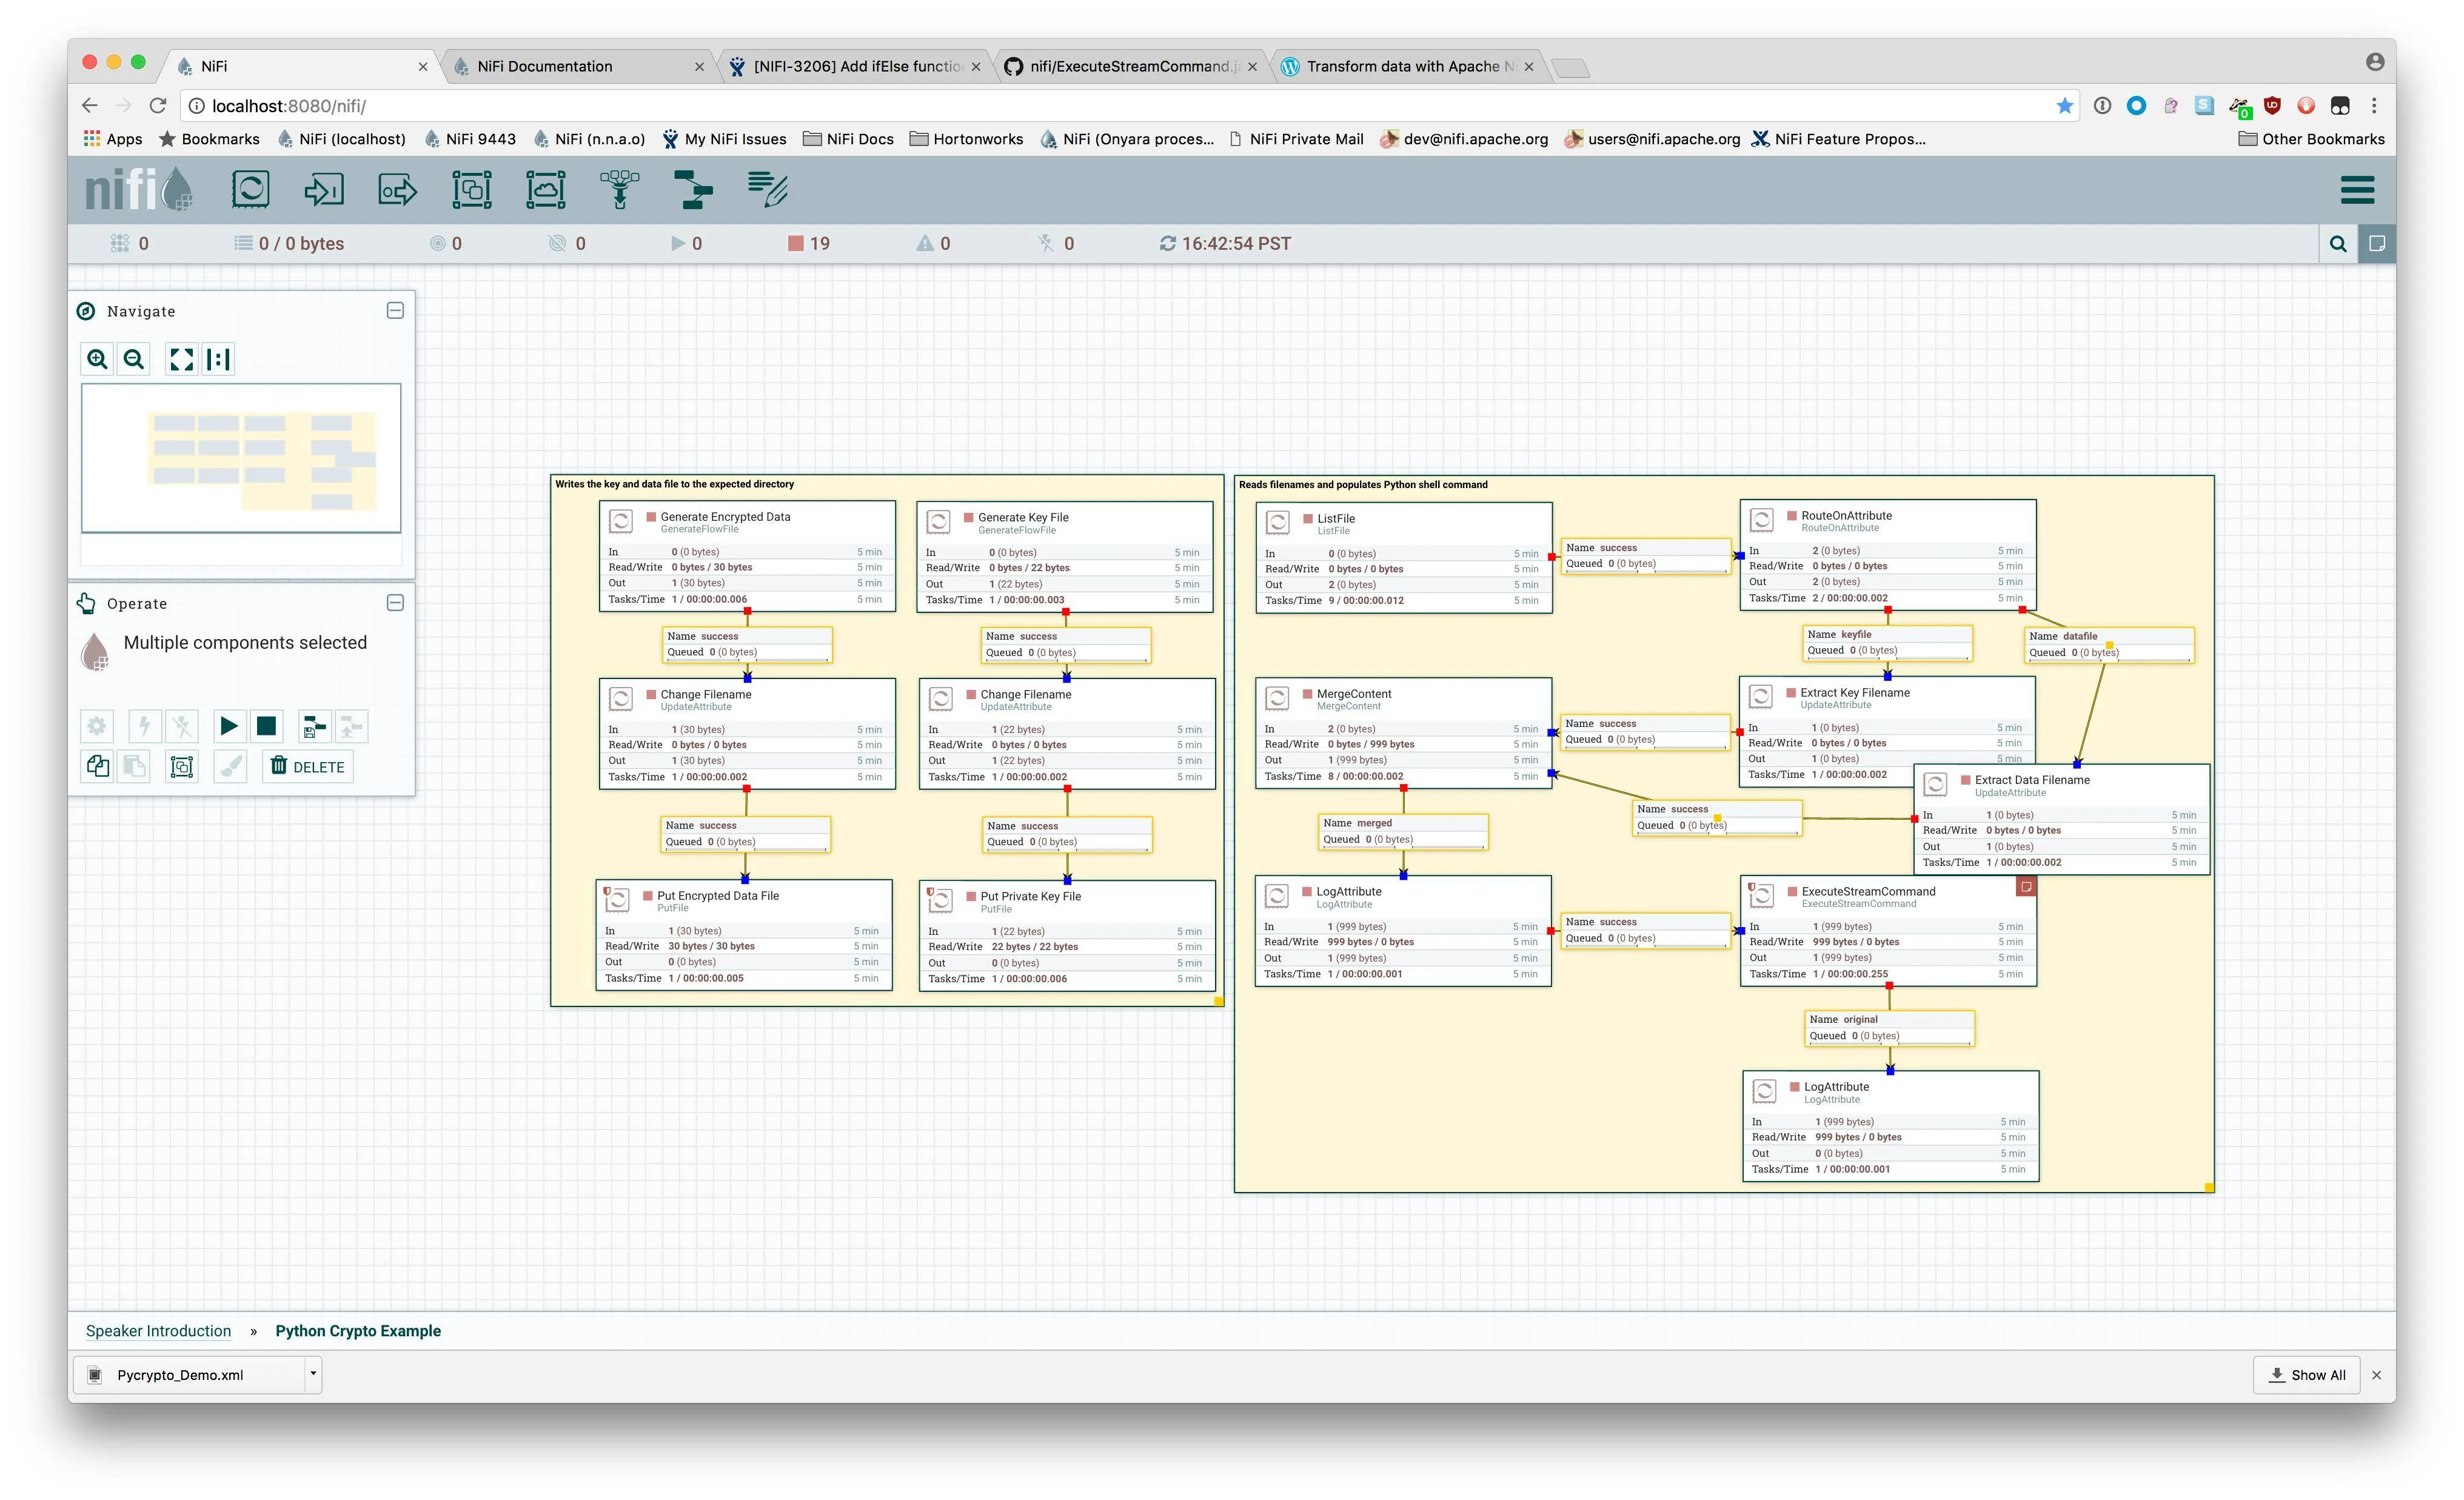Switch to the NiFi Documentation tab
Image resolution: width=2464 pixels, height=1500 pixels.
[x=545, y=66]
